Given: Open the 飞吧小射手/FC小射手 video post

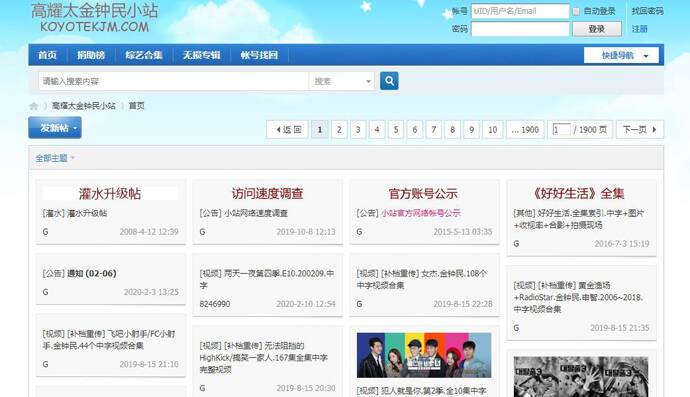Looking at the screenshot, I should [109, 339].
